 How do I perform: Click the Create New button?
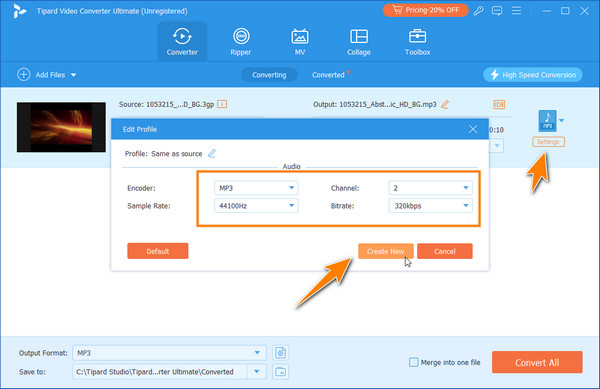[x=386, y=251]
